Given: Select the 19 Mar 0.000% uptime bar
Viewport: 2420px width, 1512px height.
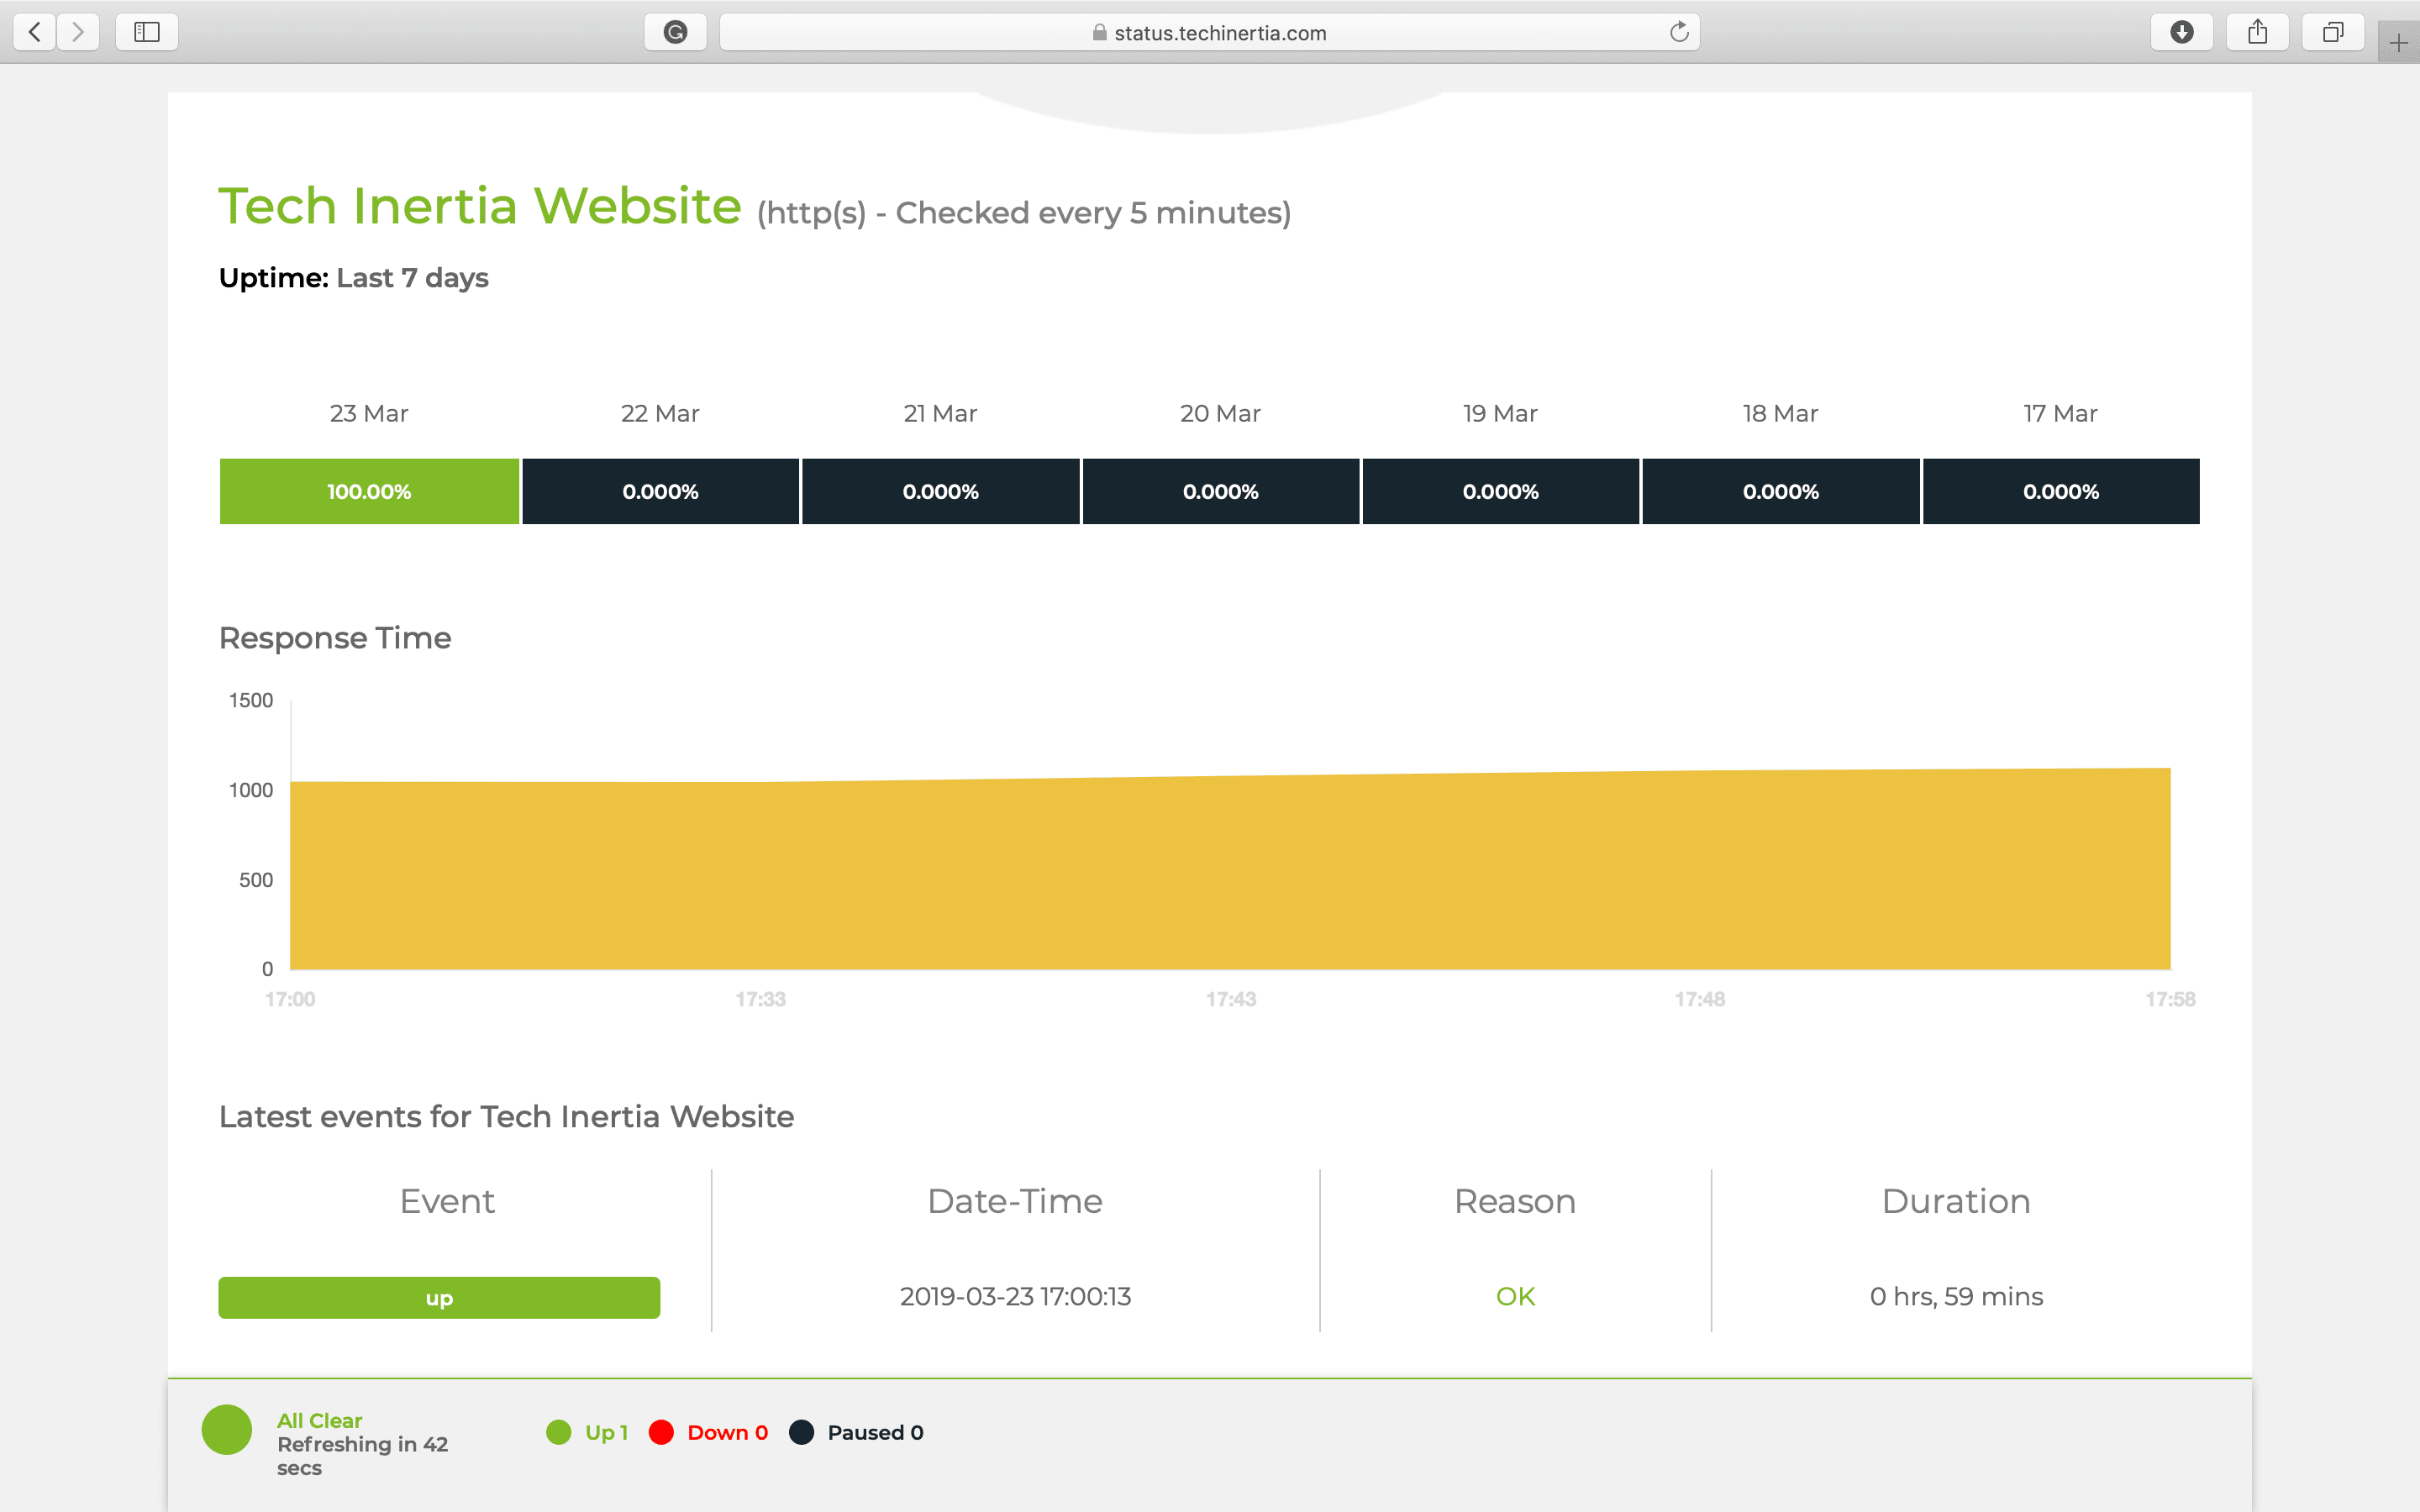Looking at the screenshot, I should coord(1500,491).
